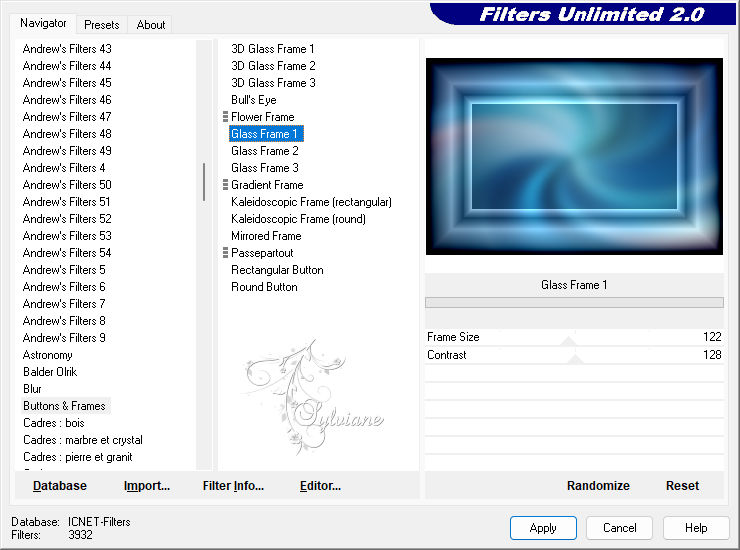The width and height of the screenshot is (740, 550).
Task: Select the highlighted Glass Frame 1 filter
Action: 266,134
